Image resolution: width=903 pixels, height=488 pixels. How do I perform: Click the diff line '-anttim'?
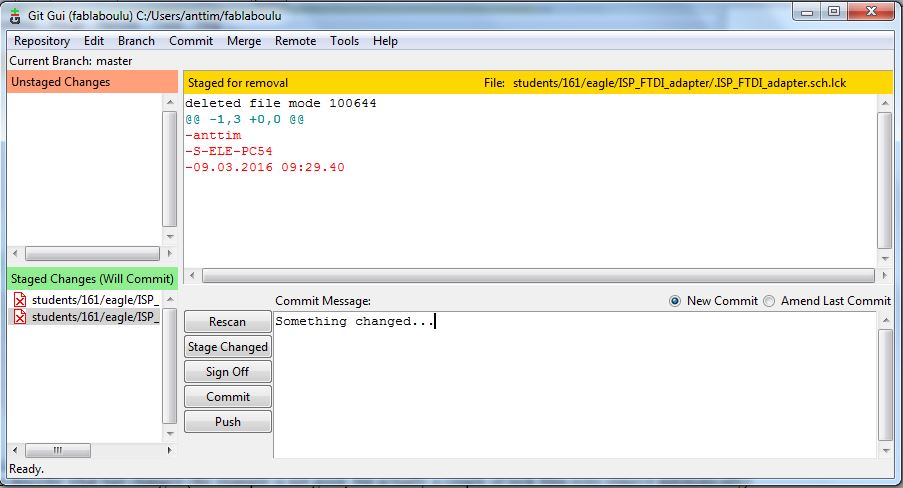(213, 135)
